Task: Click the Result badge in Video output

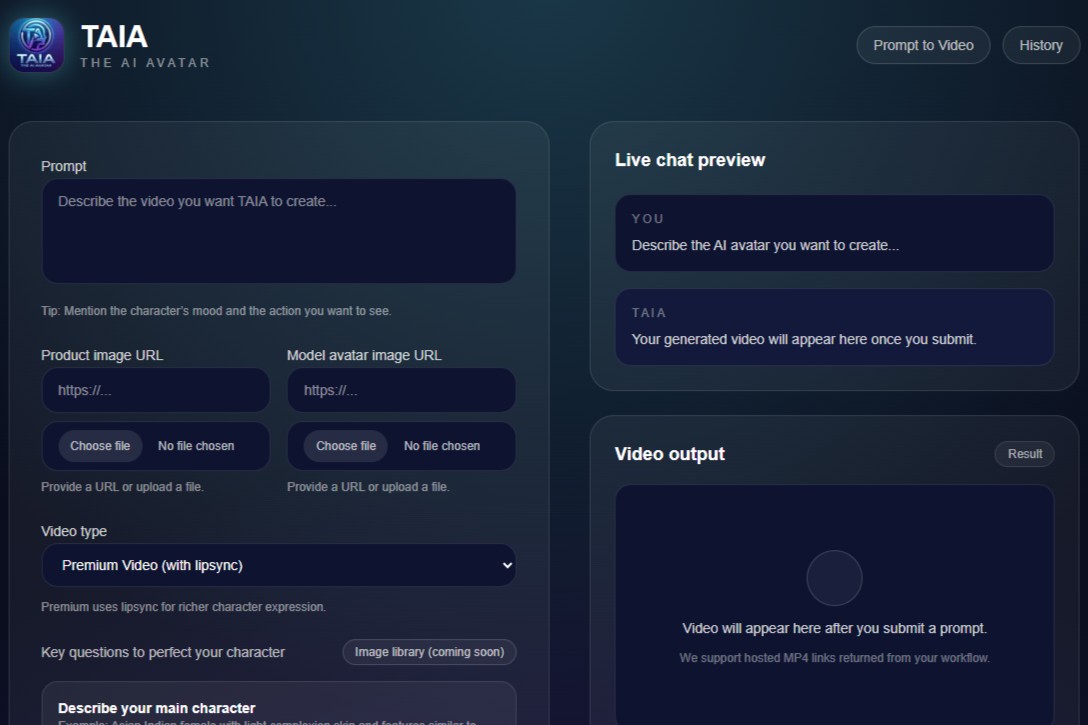Action: [1024, 454]
